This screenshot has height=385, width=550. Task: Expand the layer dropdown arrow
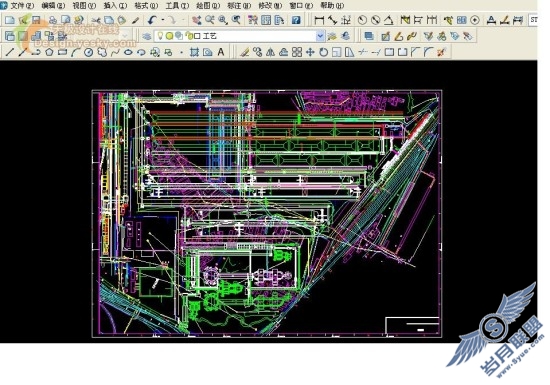(x=320, y=36)
